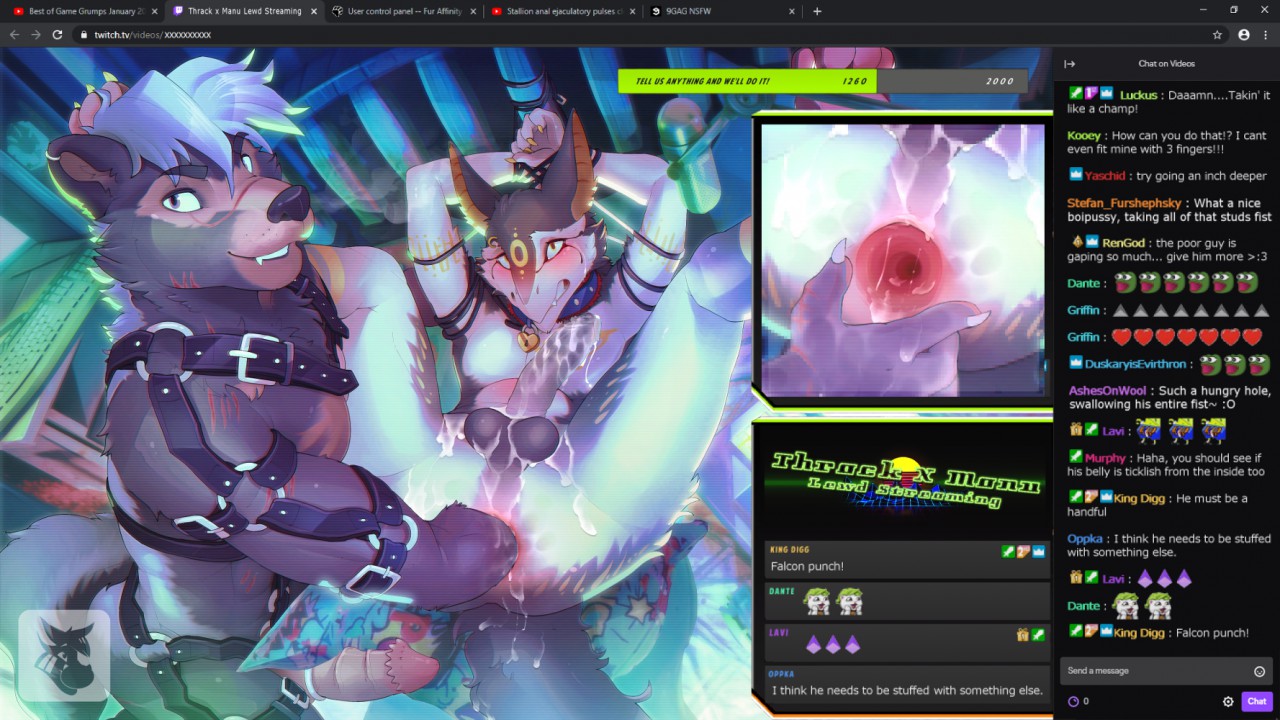Switch to the YouTube tab starting with 'Stallion'
The height and width of the screenshot is (720, 1280).
(562, 11)
